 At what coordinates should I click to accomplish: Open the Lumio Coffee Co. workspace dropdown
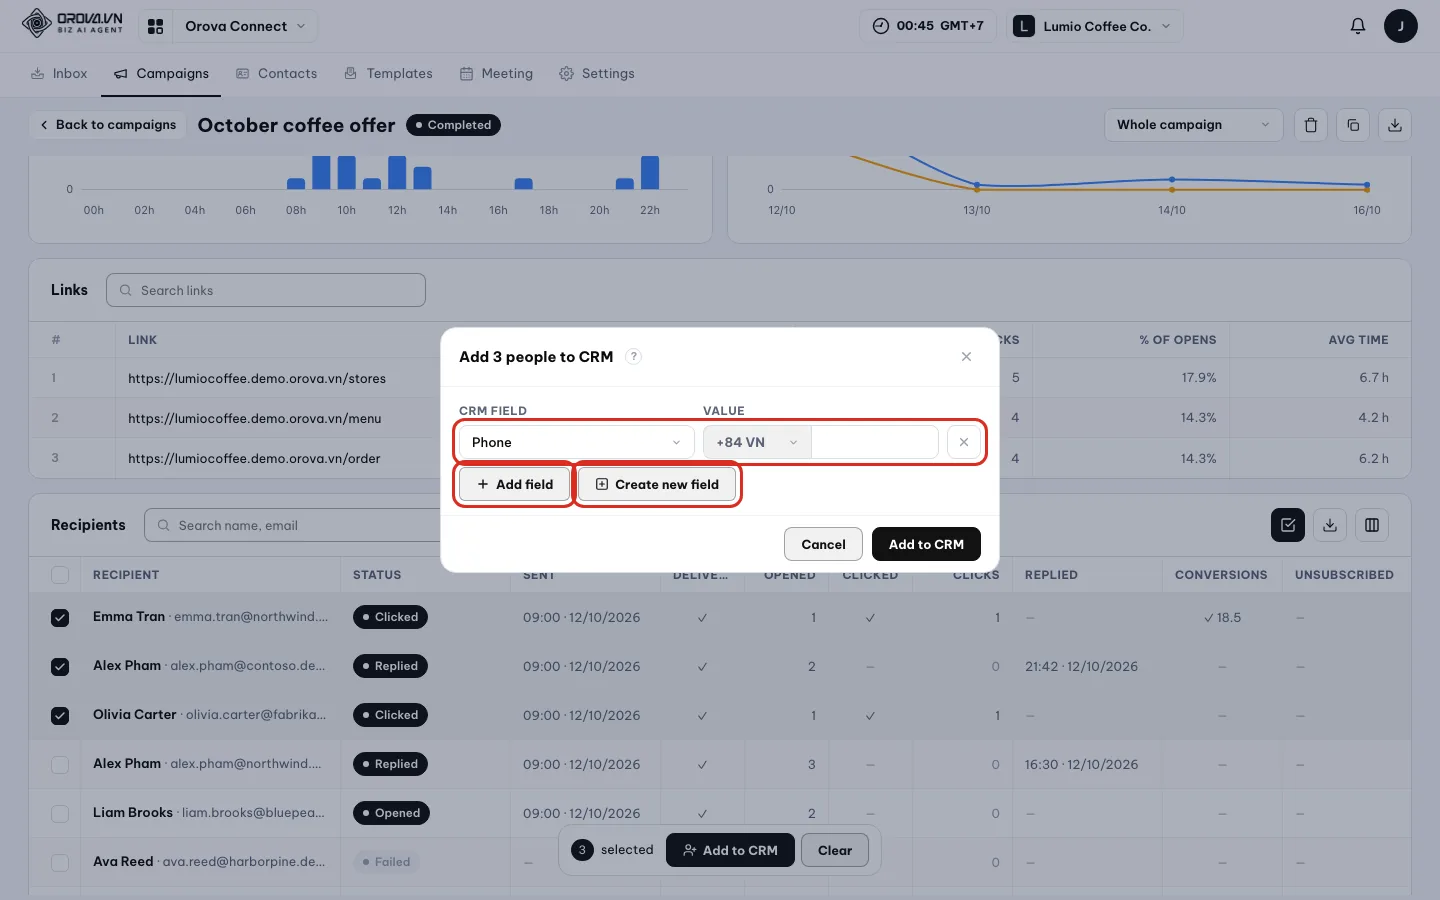point(1093,26)
